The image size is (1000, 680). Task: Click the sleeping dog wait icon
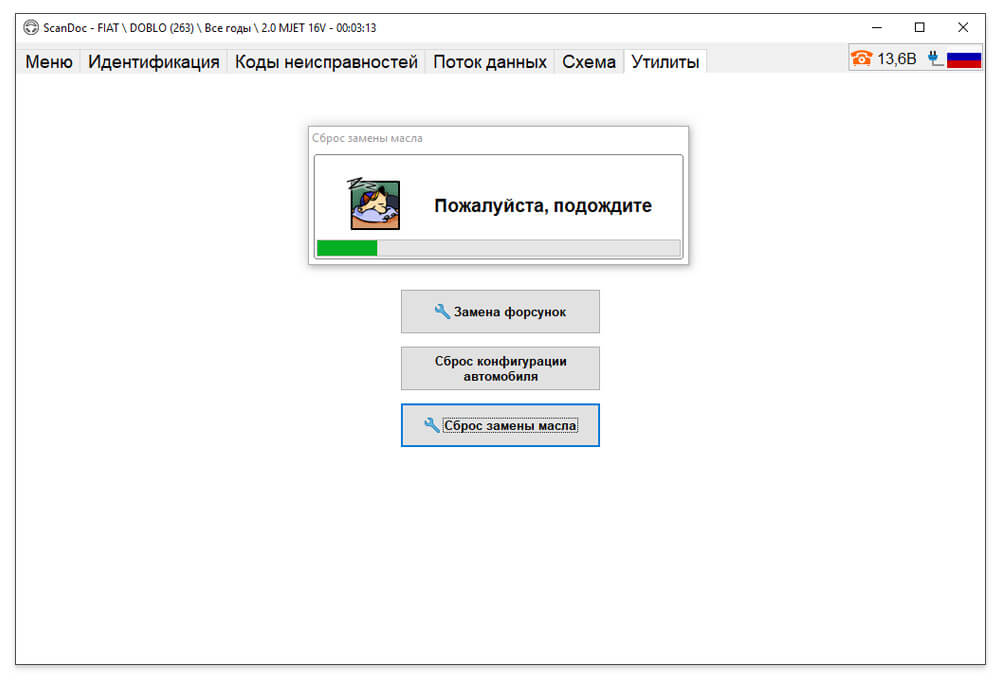click(x=374, y=203)
